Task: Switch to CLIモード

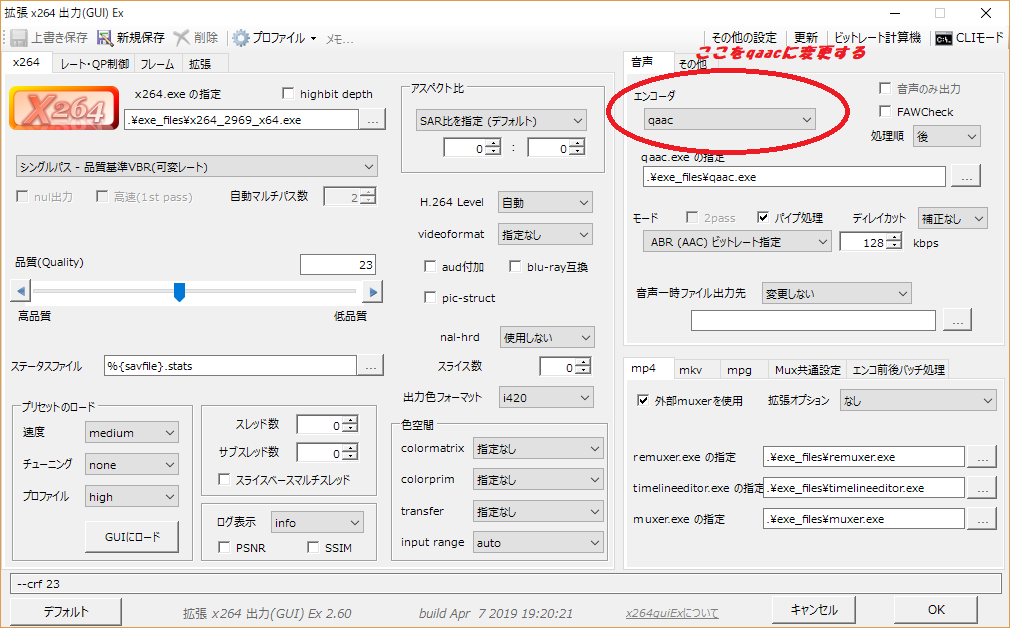Action: click(x=969, y=38)
